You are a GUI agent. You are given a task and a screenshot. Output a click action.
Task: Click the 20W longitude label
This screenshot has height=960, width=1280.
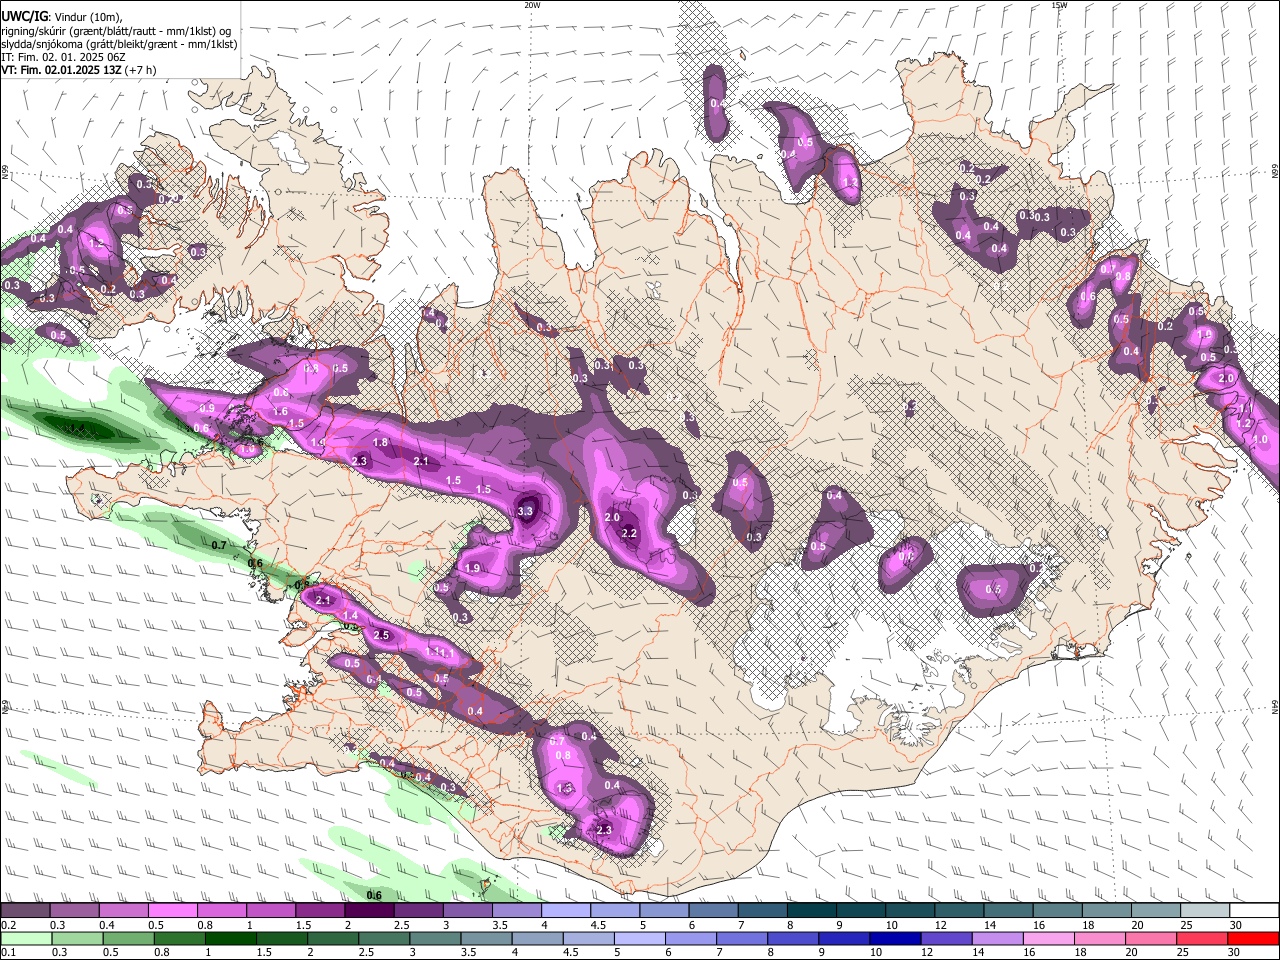click(532, 5)
